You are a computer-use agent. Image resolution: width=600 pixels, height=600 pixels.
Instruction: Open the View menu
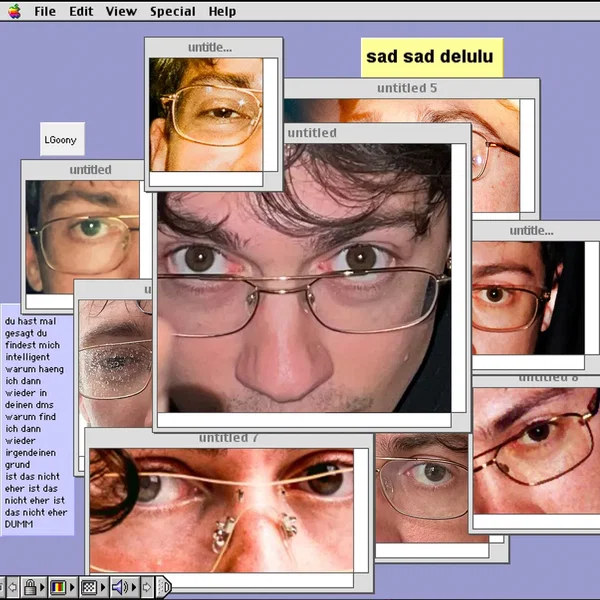(121, 11)
